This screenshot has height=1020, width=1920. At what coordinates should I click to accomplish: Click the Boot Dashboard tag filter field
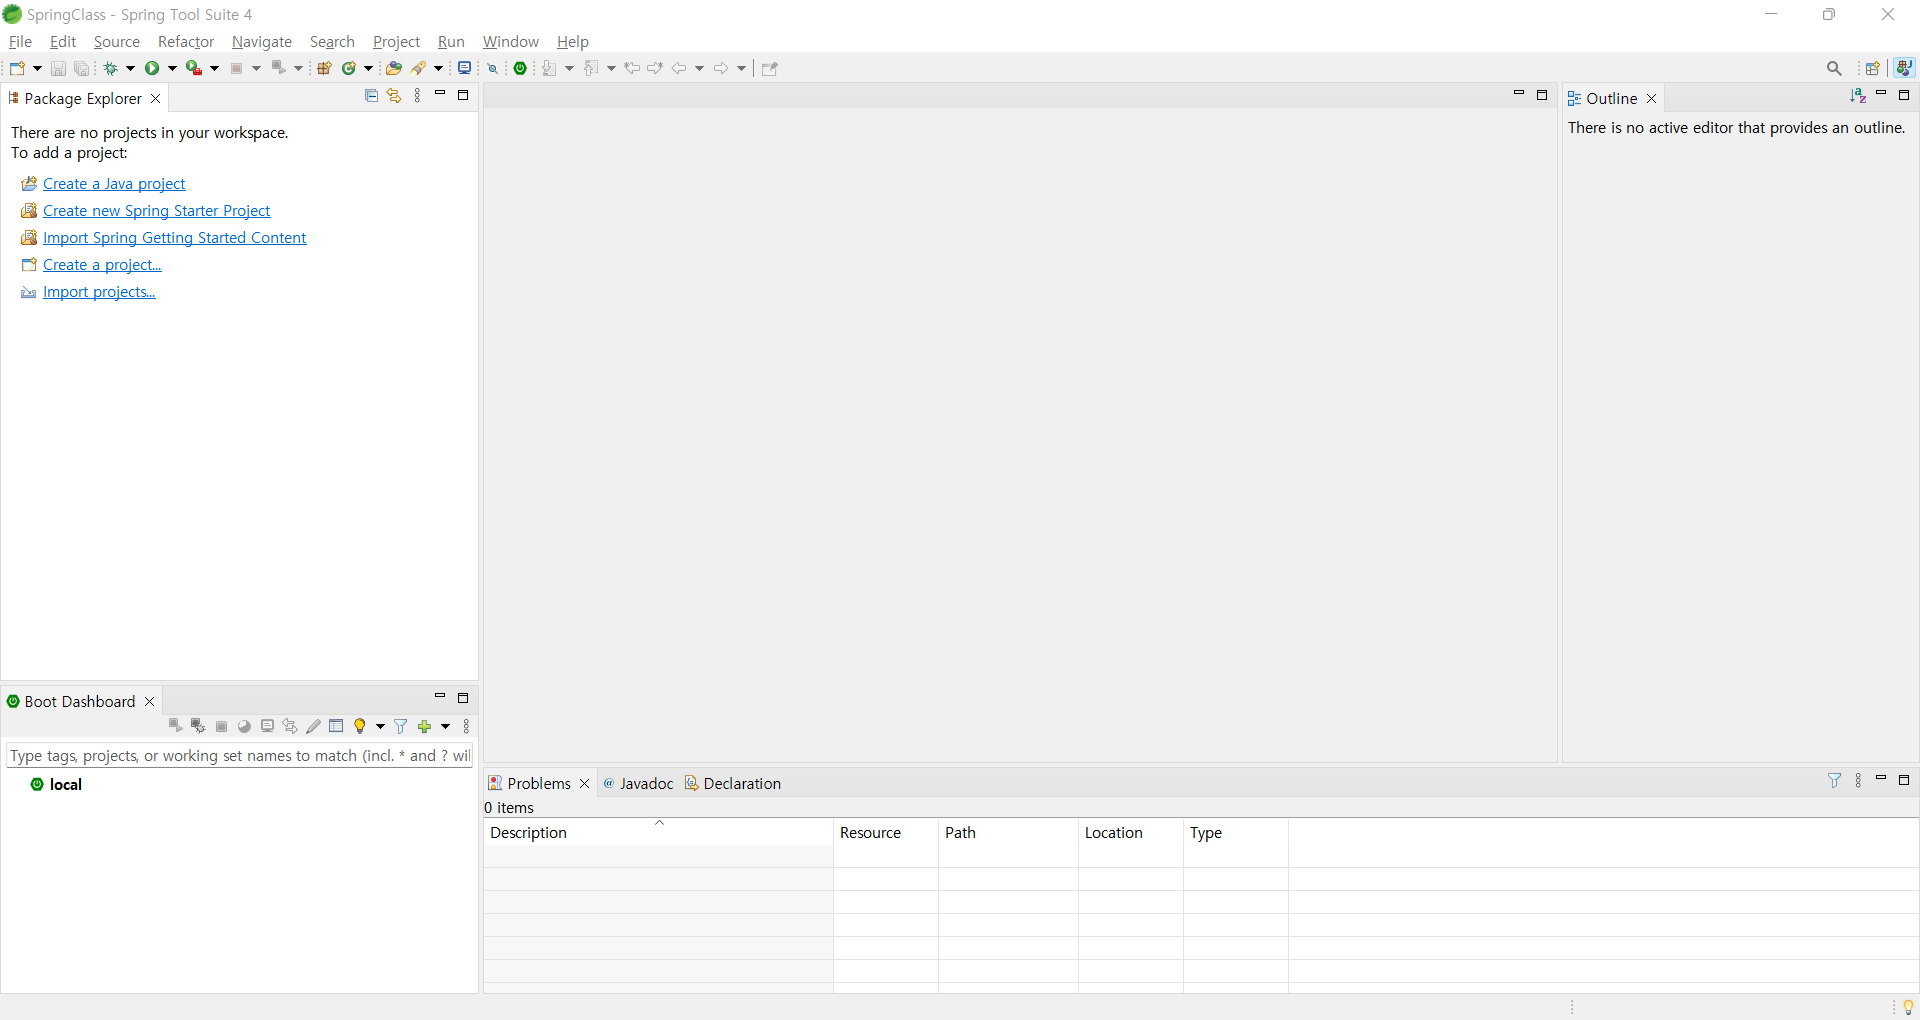click(x=239, y=755)
